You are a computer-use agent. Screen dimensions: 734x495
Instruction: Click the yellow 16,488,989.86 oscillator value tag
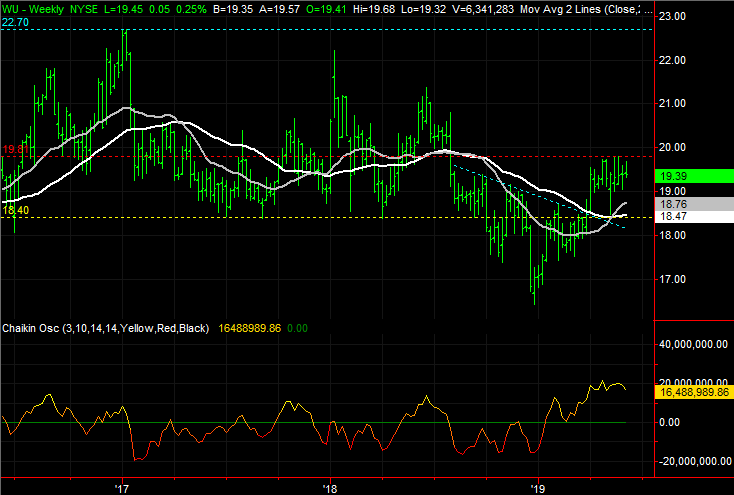[x=694, y=394]
